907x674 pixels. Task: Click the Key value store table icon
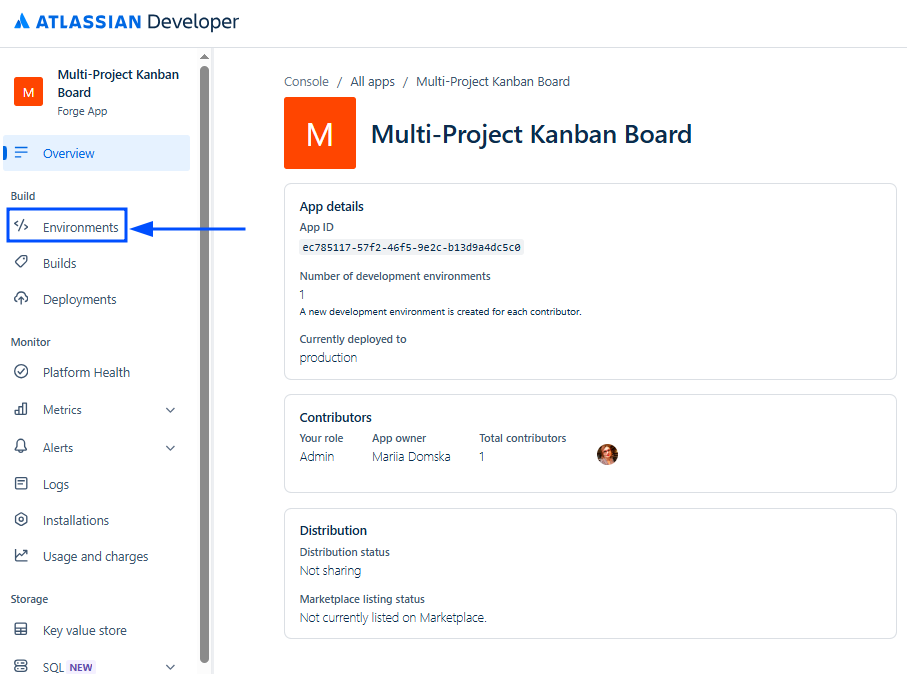[x=21, y=630]
